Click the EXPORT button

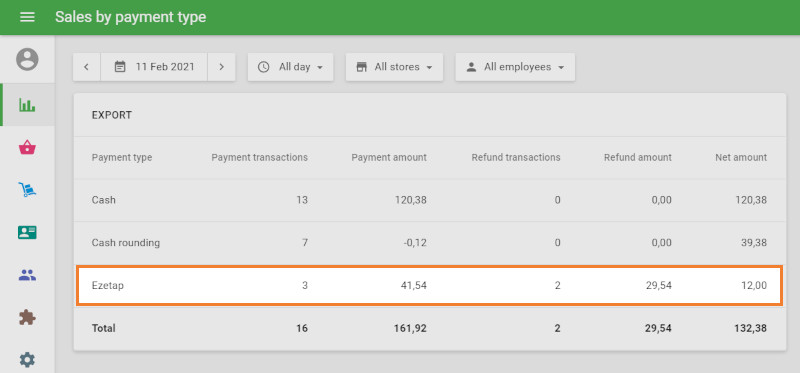click(112, 115)
